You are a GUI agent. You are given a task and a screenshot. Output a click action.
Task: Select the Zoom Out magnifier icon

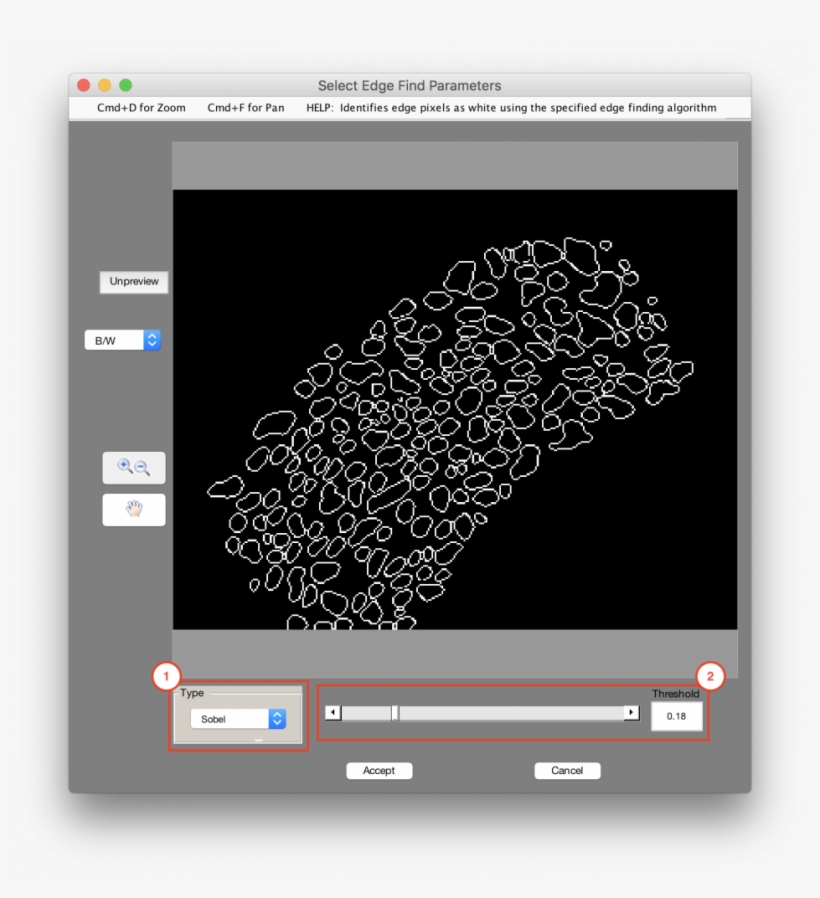click(x=141, y=467)
